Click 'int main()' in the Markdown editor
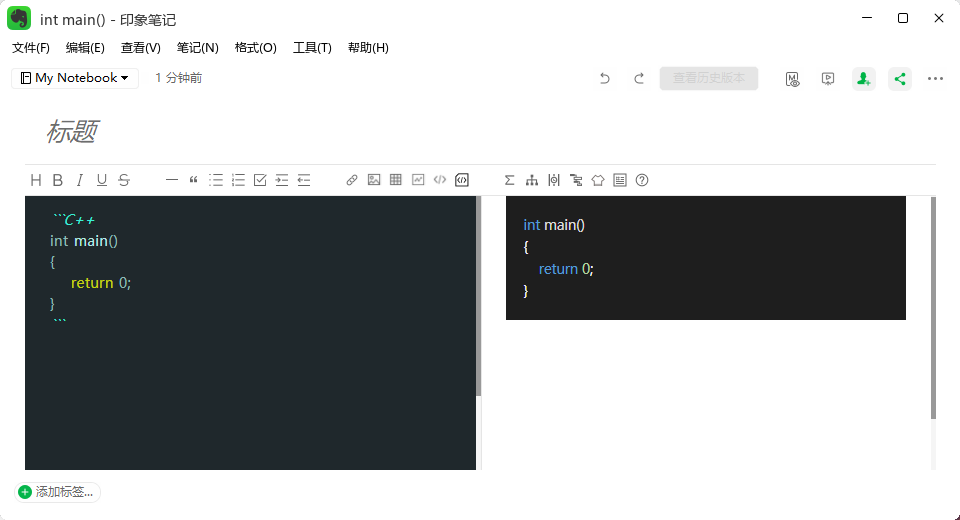 pos(84,241)
